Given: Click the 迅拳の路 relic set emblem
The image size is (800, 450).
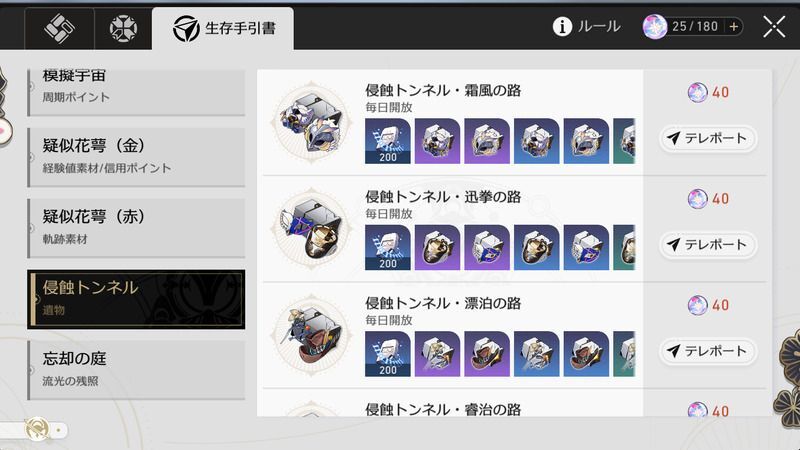Looking at the screenshot, I should pyautogui.click(x=312, y=229).
